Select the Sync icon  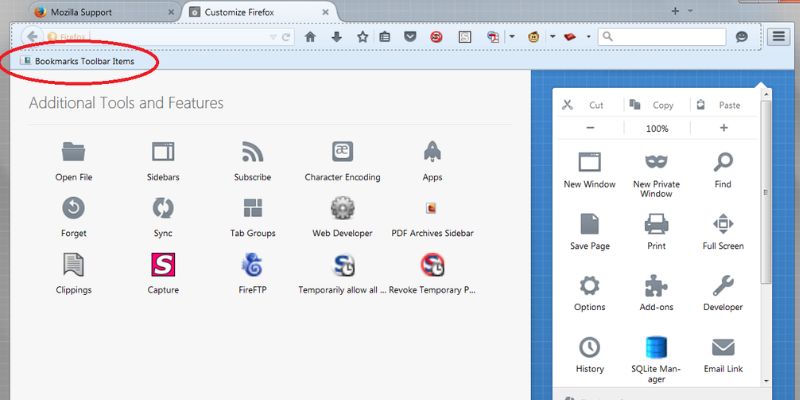pyautogui.click(x=163, y=208)
